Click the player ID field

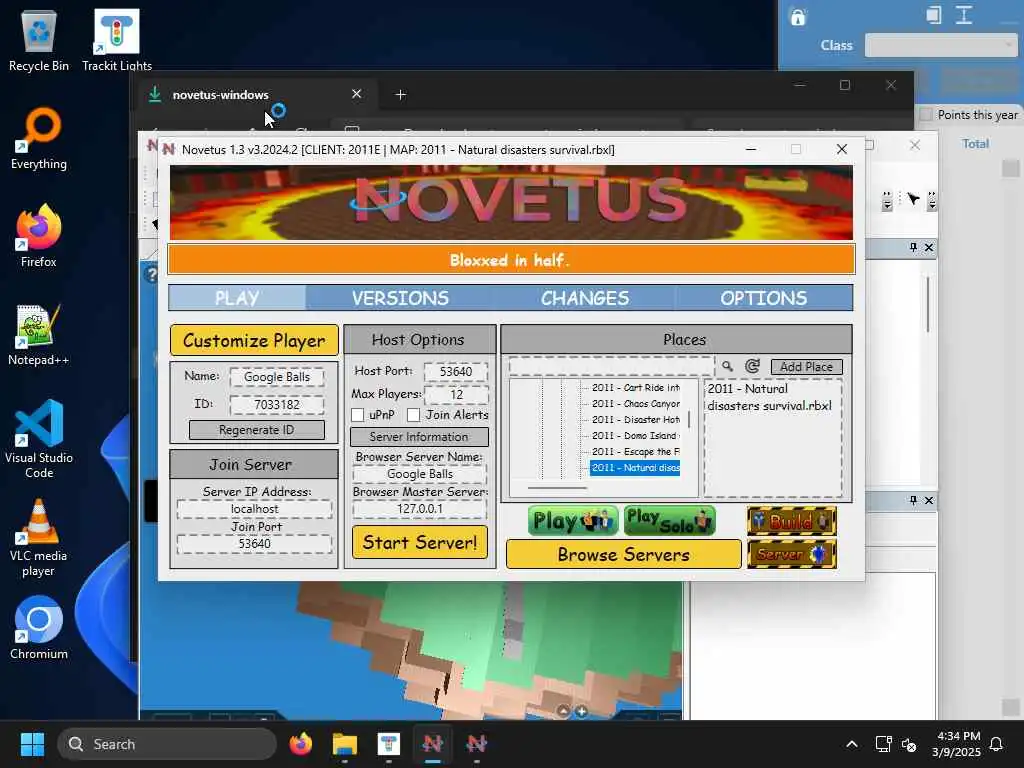click(x=277, y=404)
